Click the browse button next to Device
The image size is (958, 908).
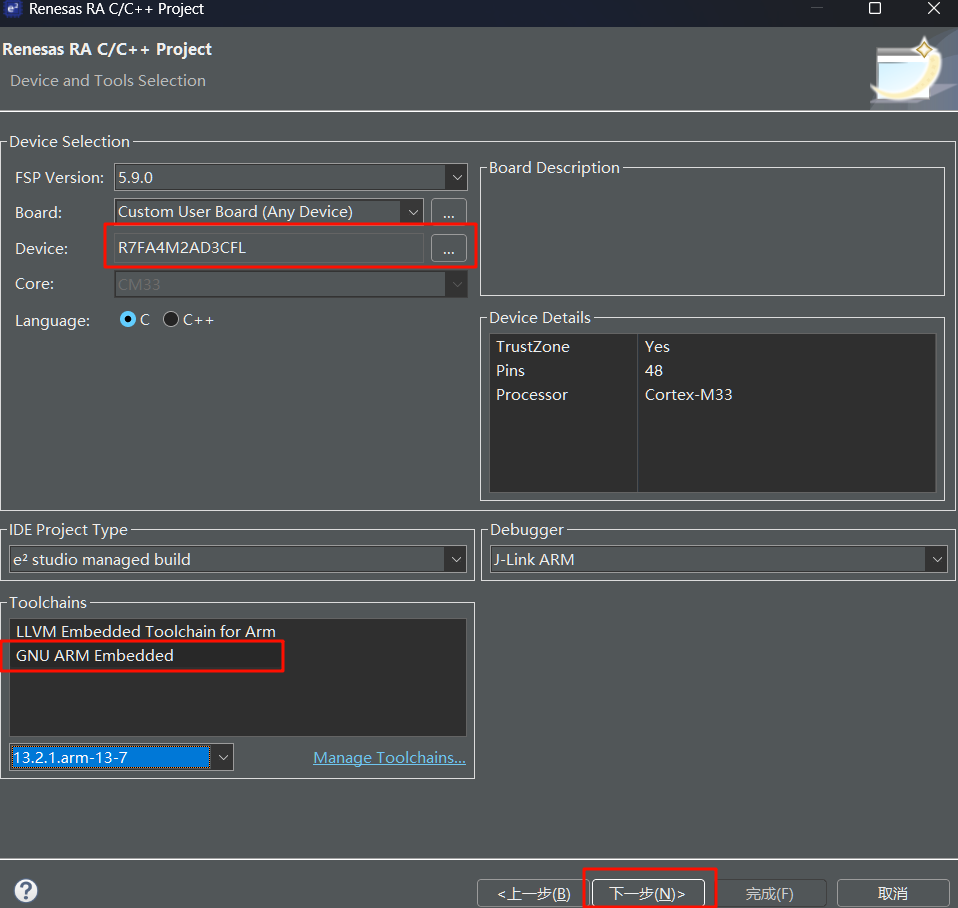(x=449, y=248)
